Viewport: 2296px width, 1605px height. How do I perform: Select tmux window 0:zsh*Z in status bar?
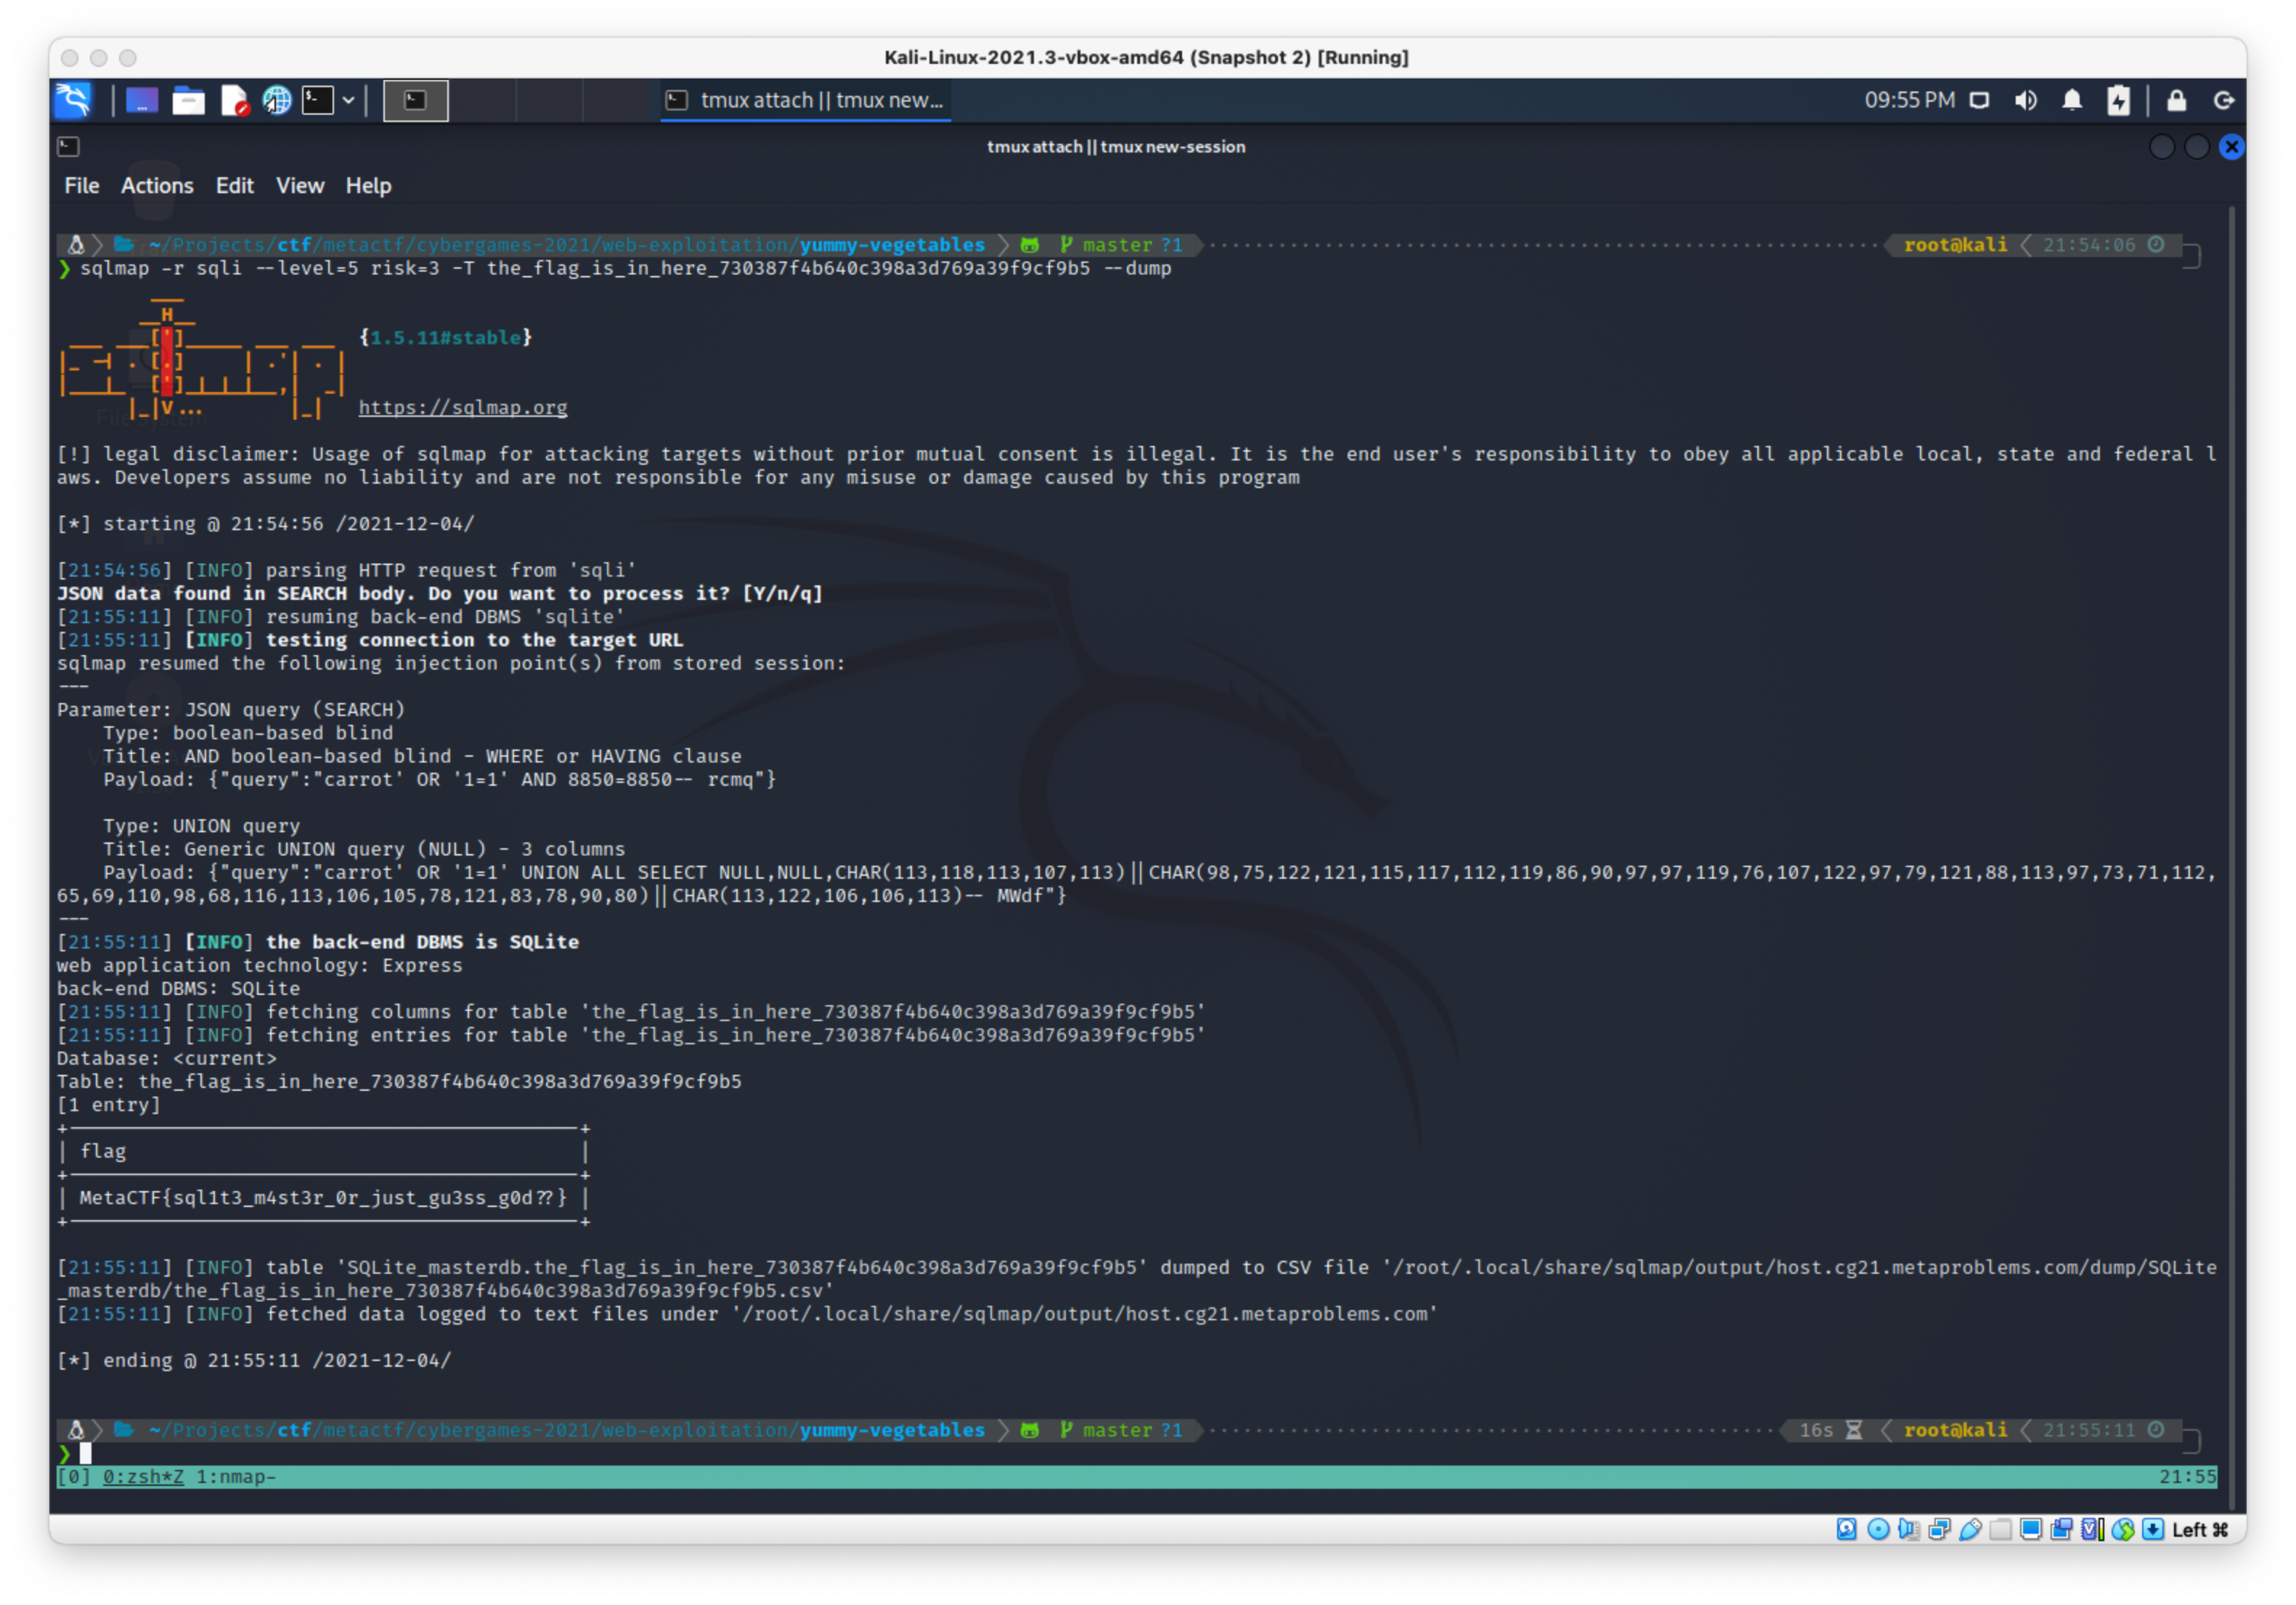143,1476
